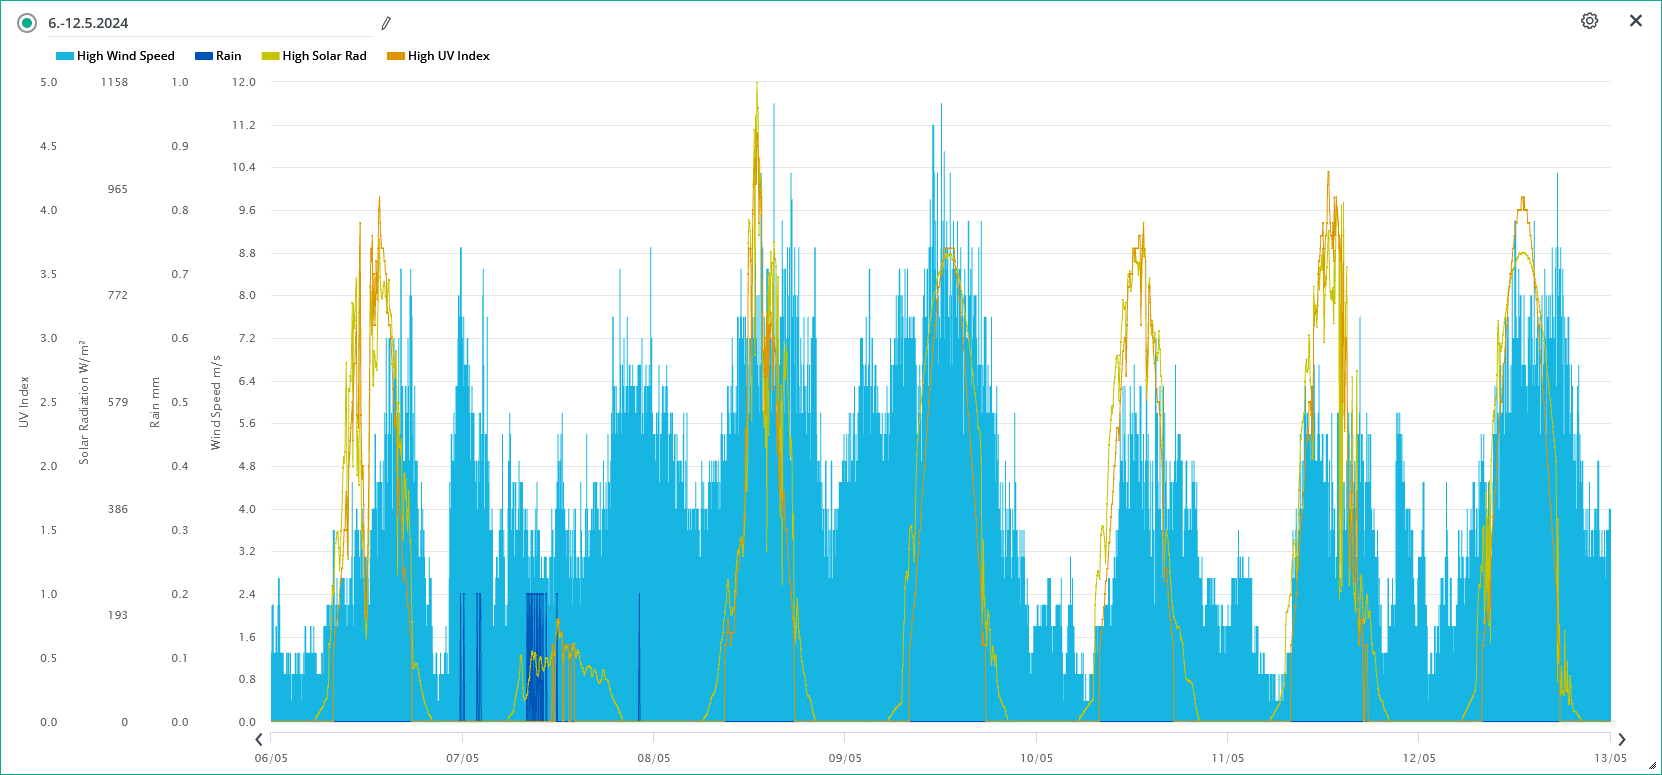This screenshot has width=1662, height=775.
Task: Select the 06/05 date label on the x-axis
Action: 271,758
